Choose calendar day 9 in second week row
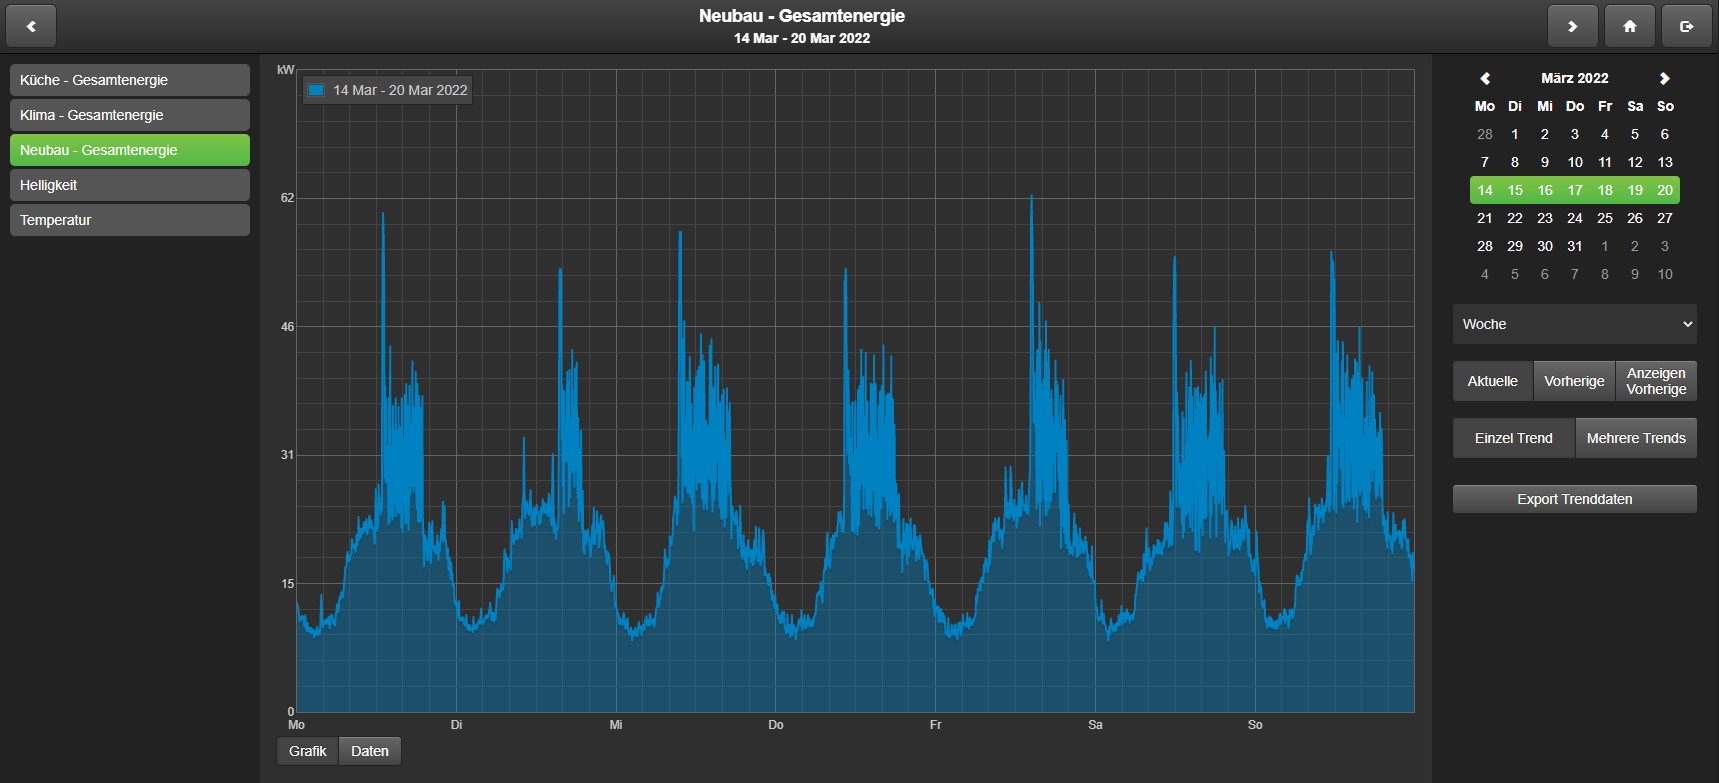This screenshot has height=783, width=1719. [1545, 162]
